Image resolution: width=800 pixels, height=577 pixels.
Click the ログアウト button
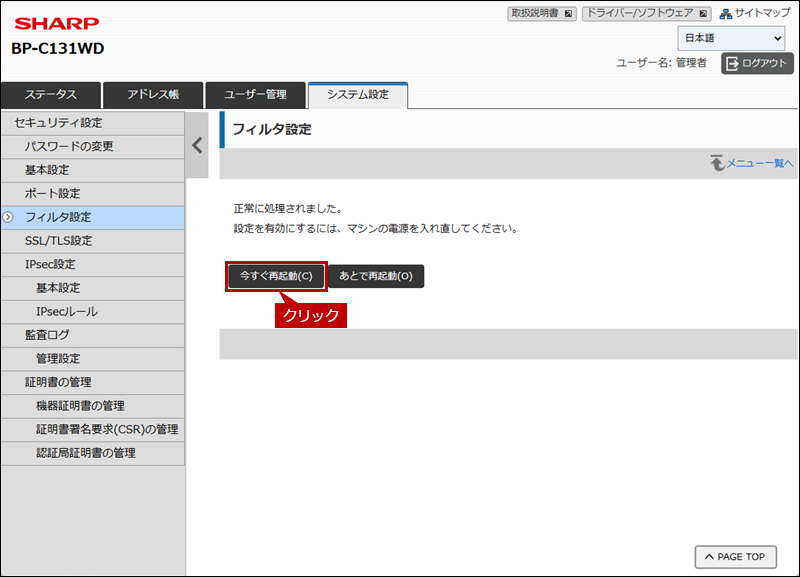(757, 63)
